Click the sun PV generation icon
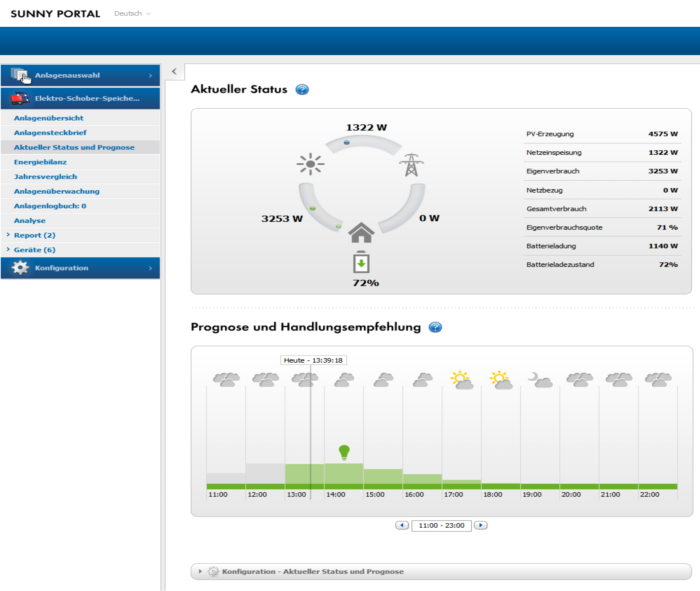Screen dimensions: 700x591 310,165
